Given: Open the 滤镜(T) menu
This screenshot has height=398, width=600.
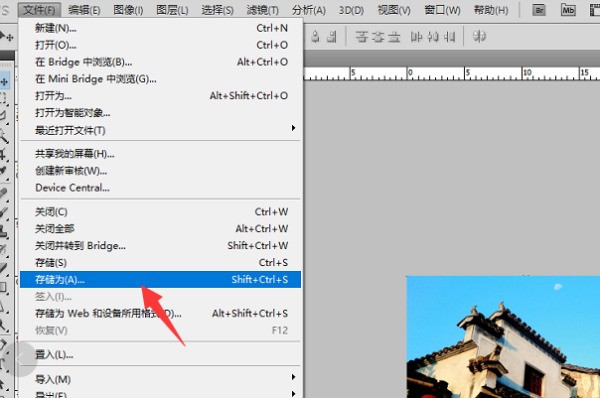Looking at the screenshot, I should [x=262, y=10].
